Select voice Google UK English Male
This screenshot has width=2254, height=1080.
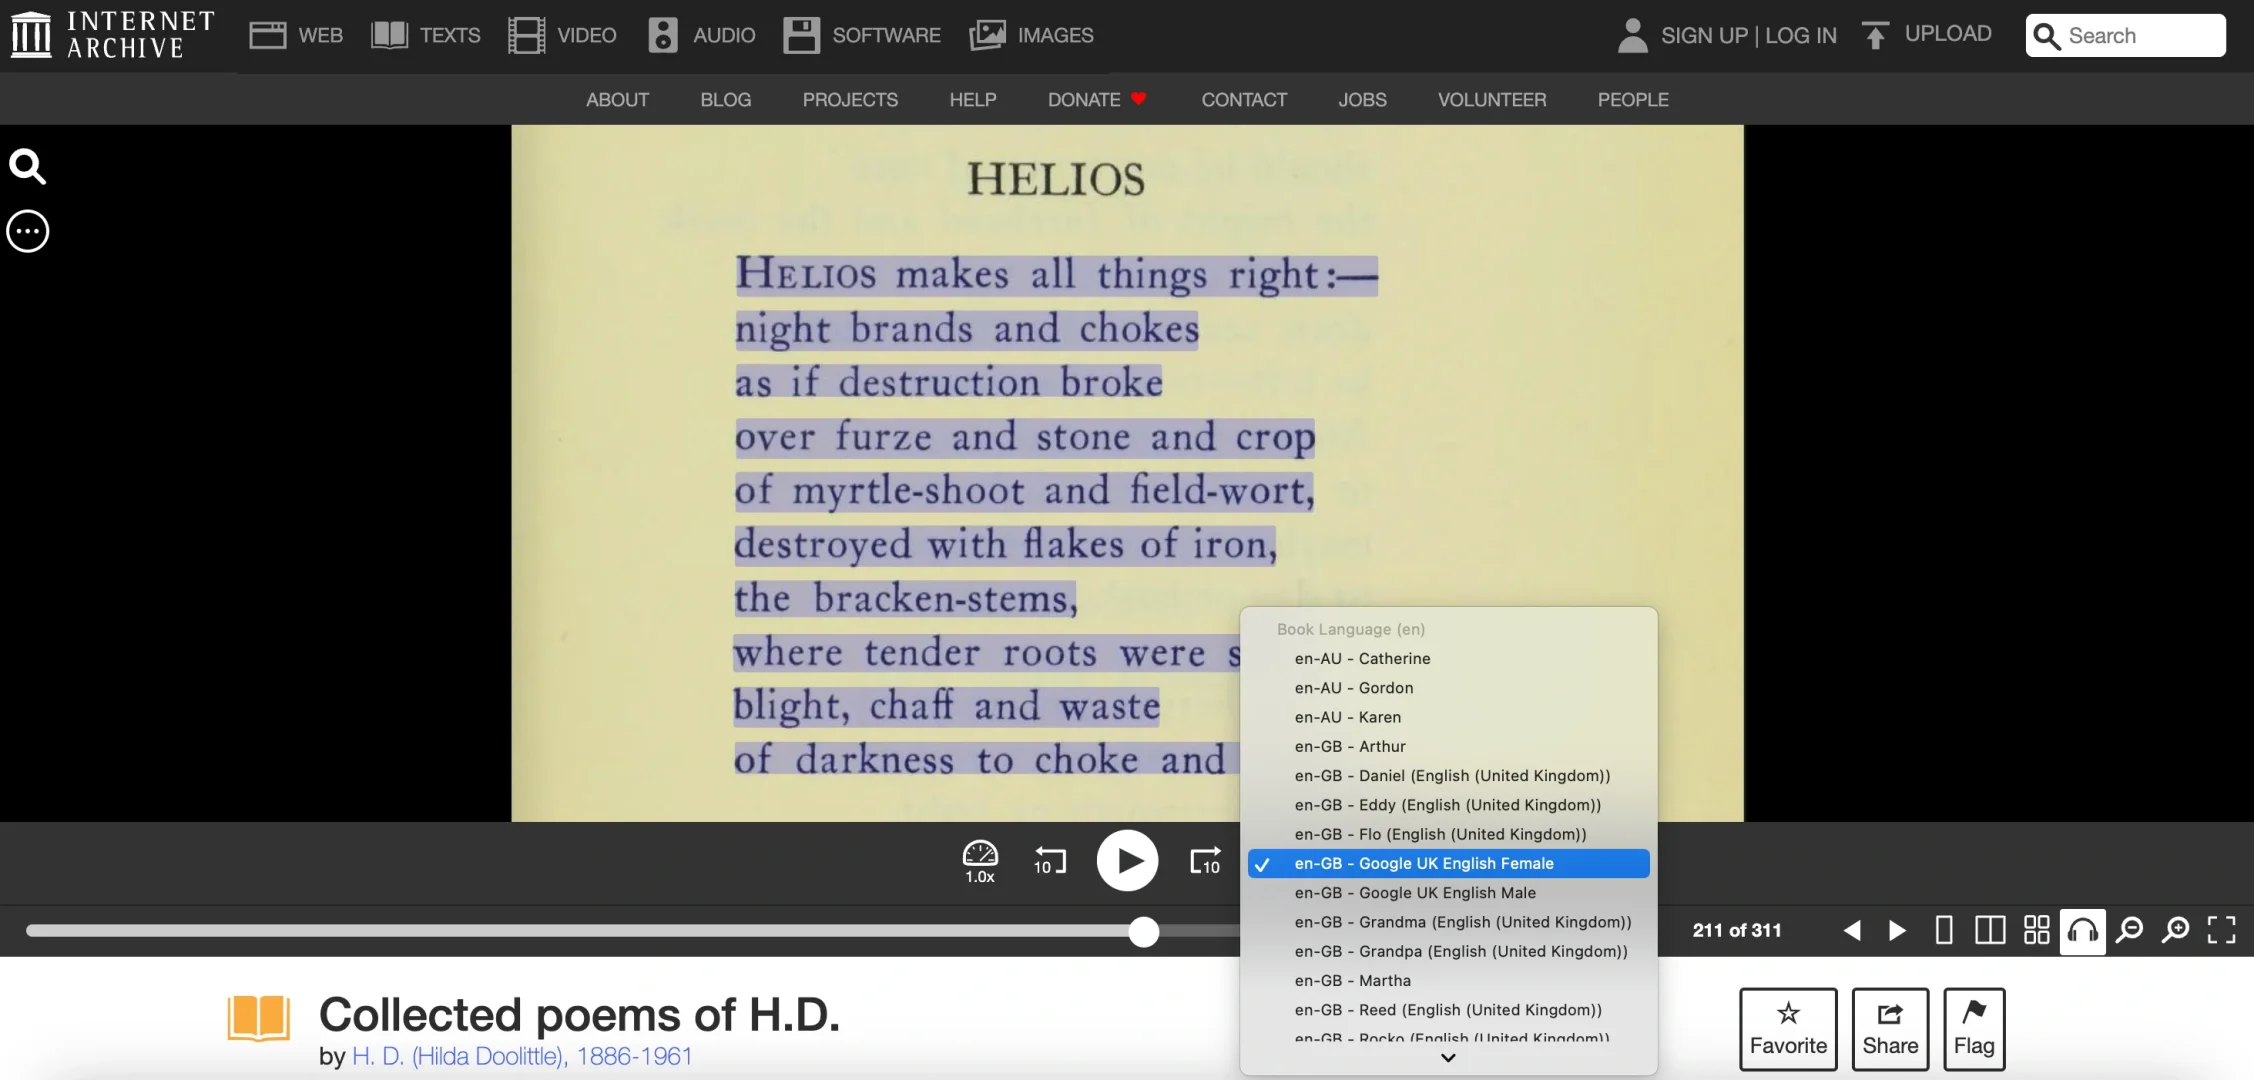[x=1449, y=893]
